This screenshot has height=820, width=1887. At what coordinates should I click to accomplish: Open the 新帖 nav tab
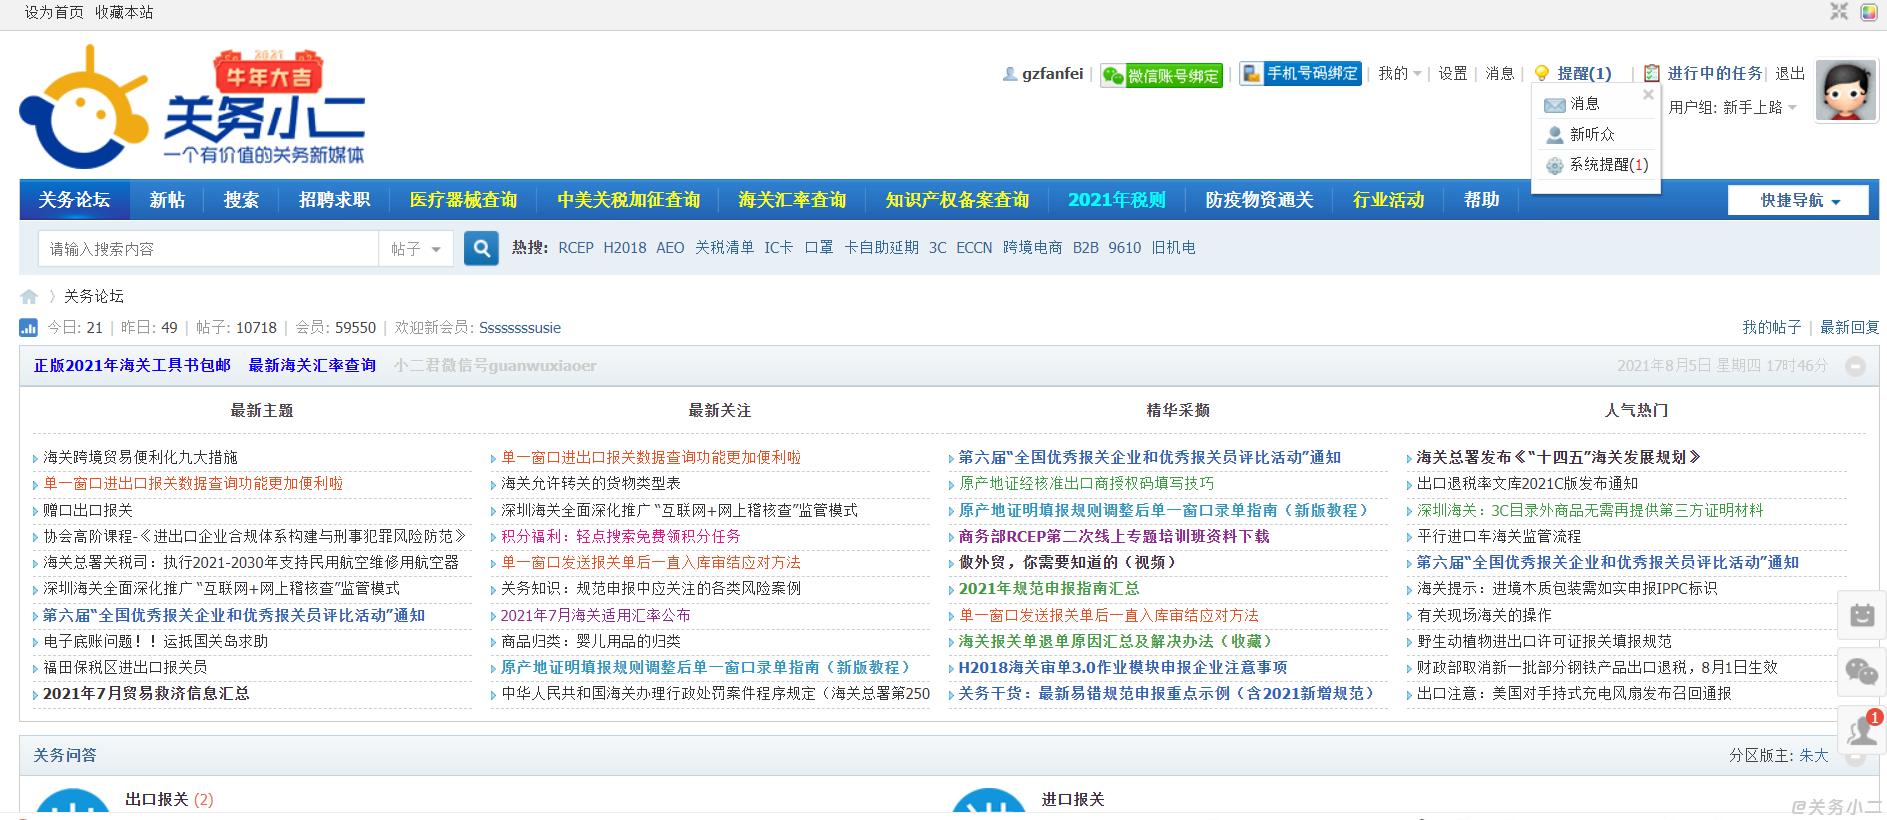[x=168, y=200]
